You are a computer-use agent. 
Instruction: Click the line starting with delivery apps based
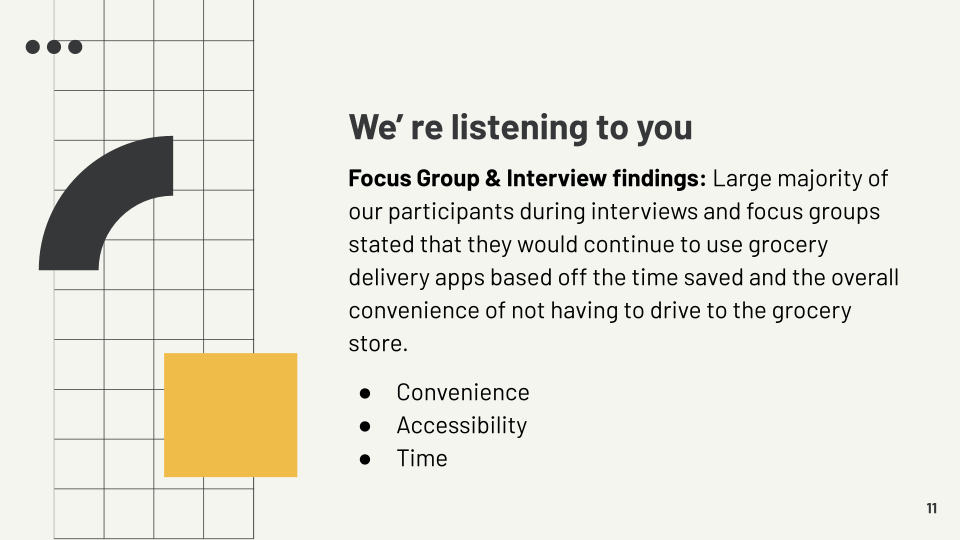623,277
